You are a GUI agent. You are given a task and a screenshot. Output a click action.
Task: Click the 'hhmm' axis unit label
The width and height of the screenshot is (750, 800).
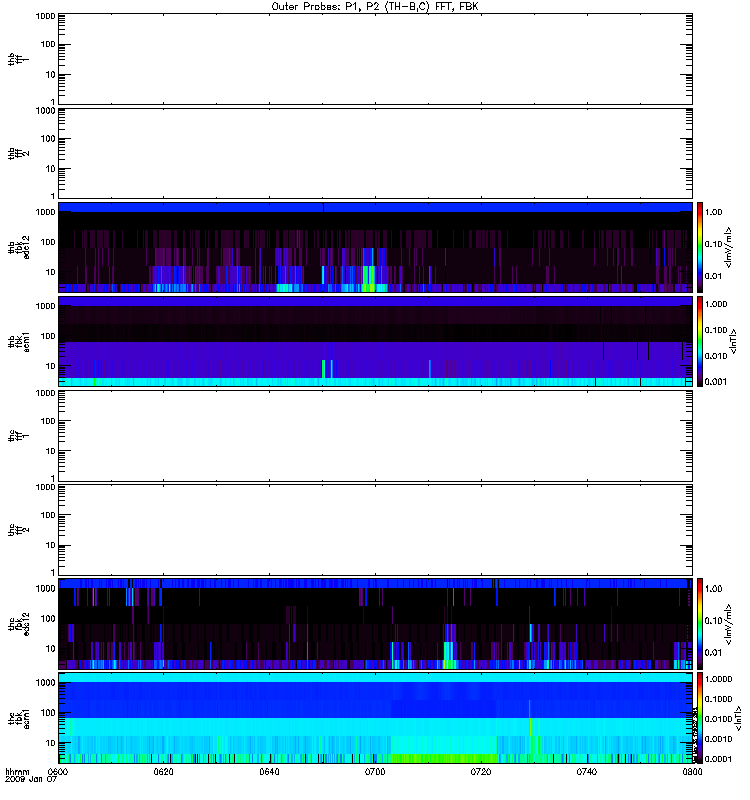(x=17, y=771)
